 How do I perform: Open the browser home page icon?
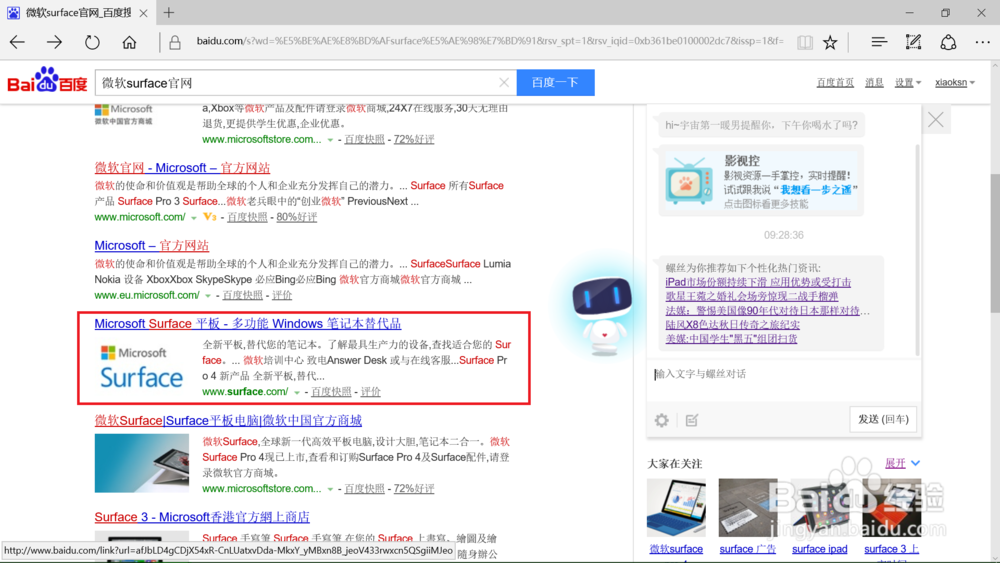tap(129, 42)
